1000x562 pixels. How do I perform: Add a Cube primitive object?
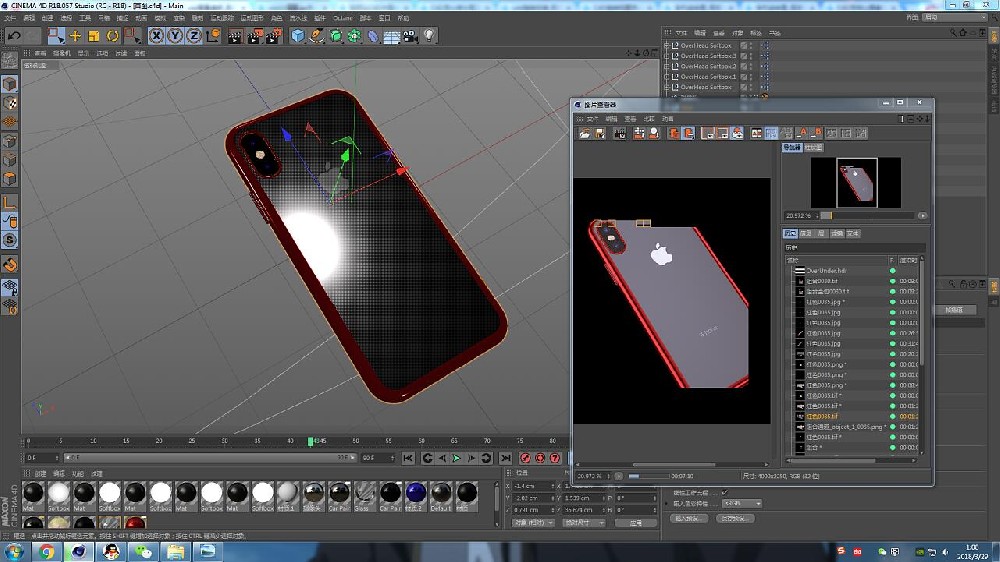tap(298, 36)
